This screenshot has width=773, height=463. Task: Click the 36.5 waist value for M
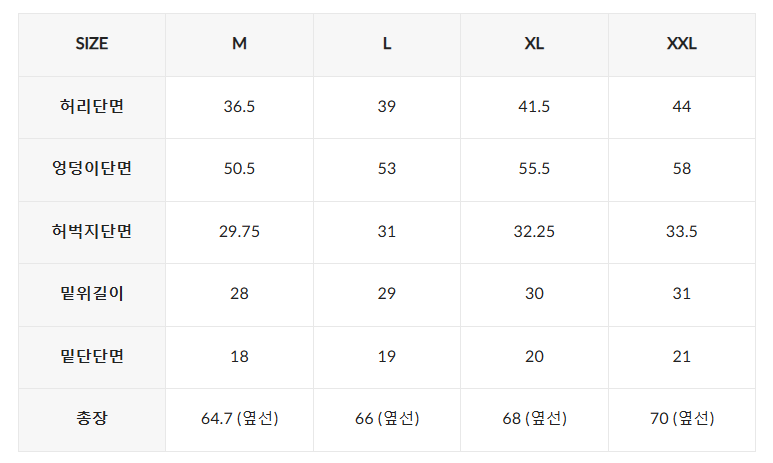coord(239,107)
